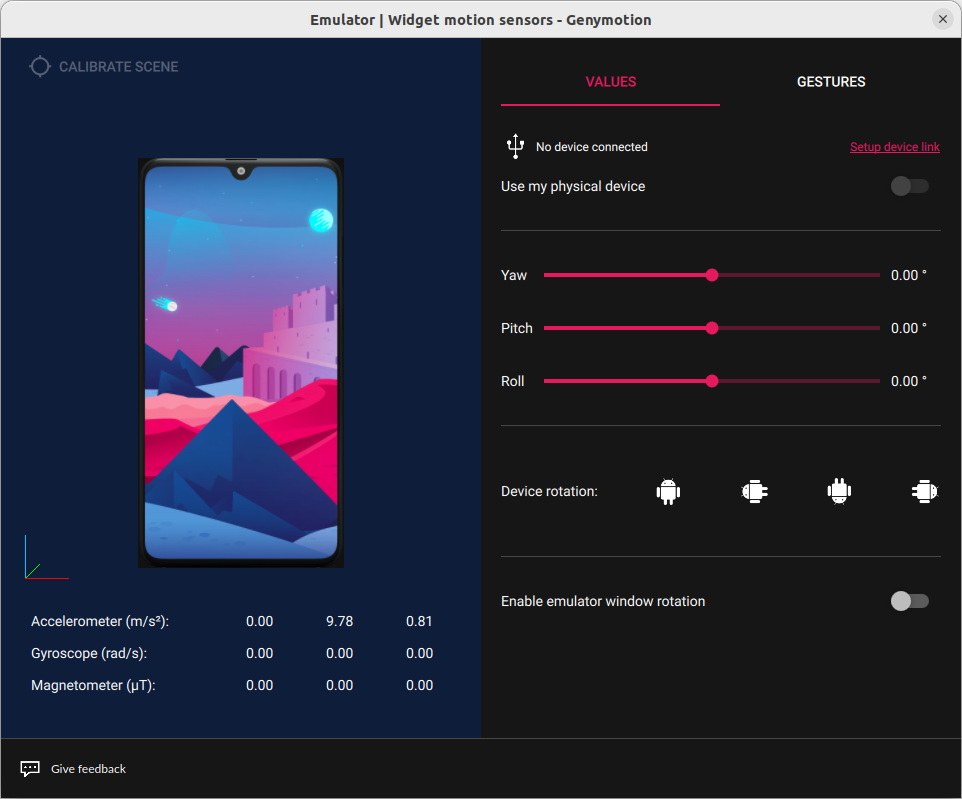
Task: Click the speech bubble feedback icon
Action: coord(30,768)
